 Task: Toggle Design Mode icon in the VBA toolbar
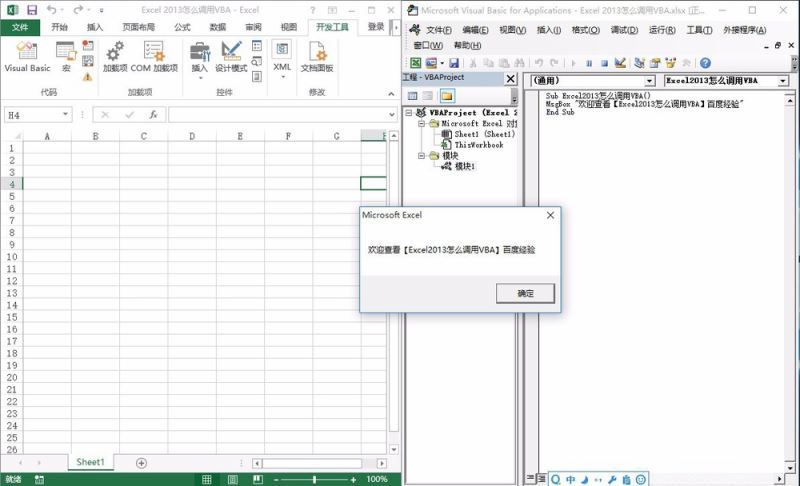point(620,63)
